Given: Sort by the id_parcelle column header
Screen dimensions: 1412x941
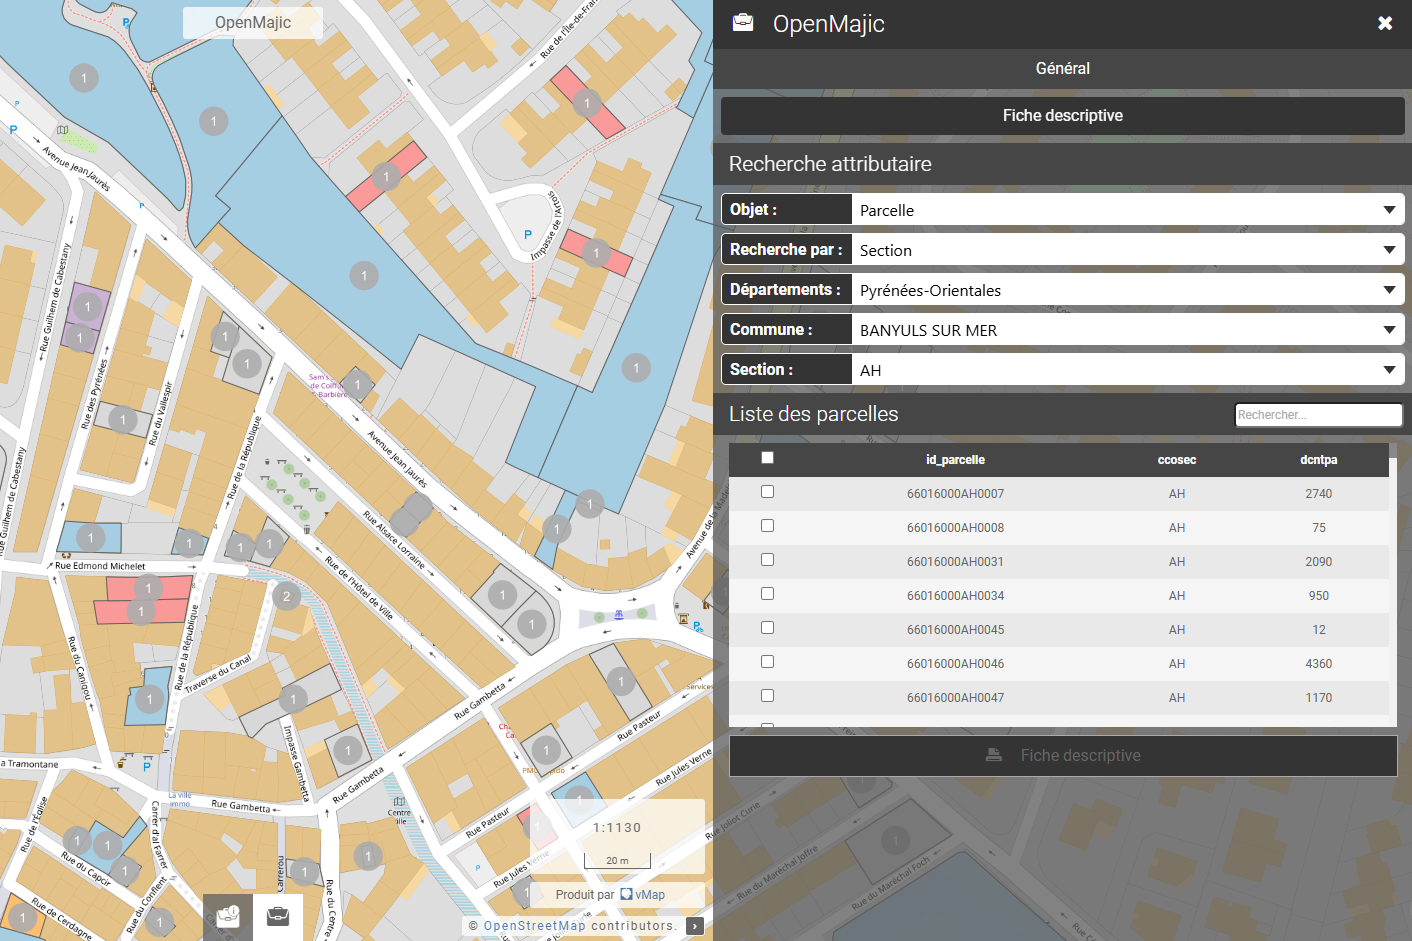Looking at the screenshot, I should [955, 460].
